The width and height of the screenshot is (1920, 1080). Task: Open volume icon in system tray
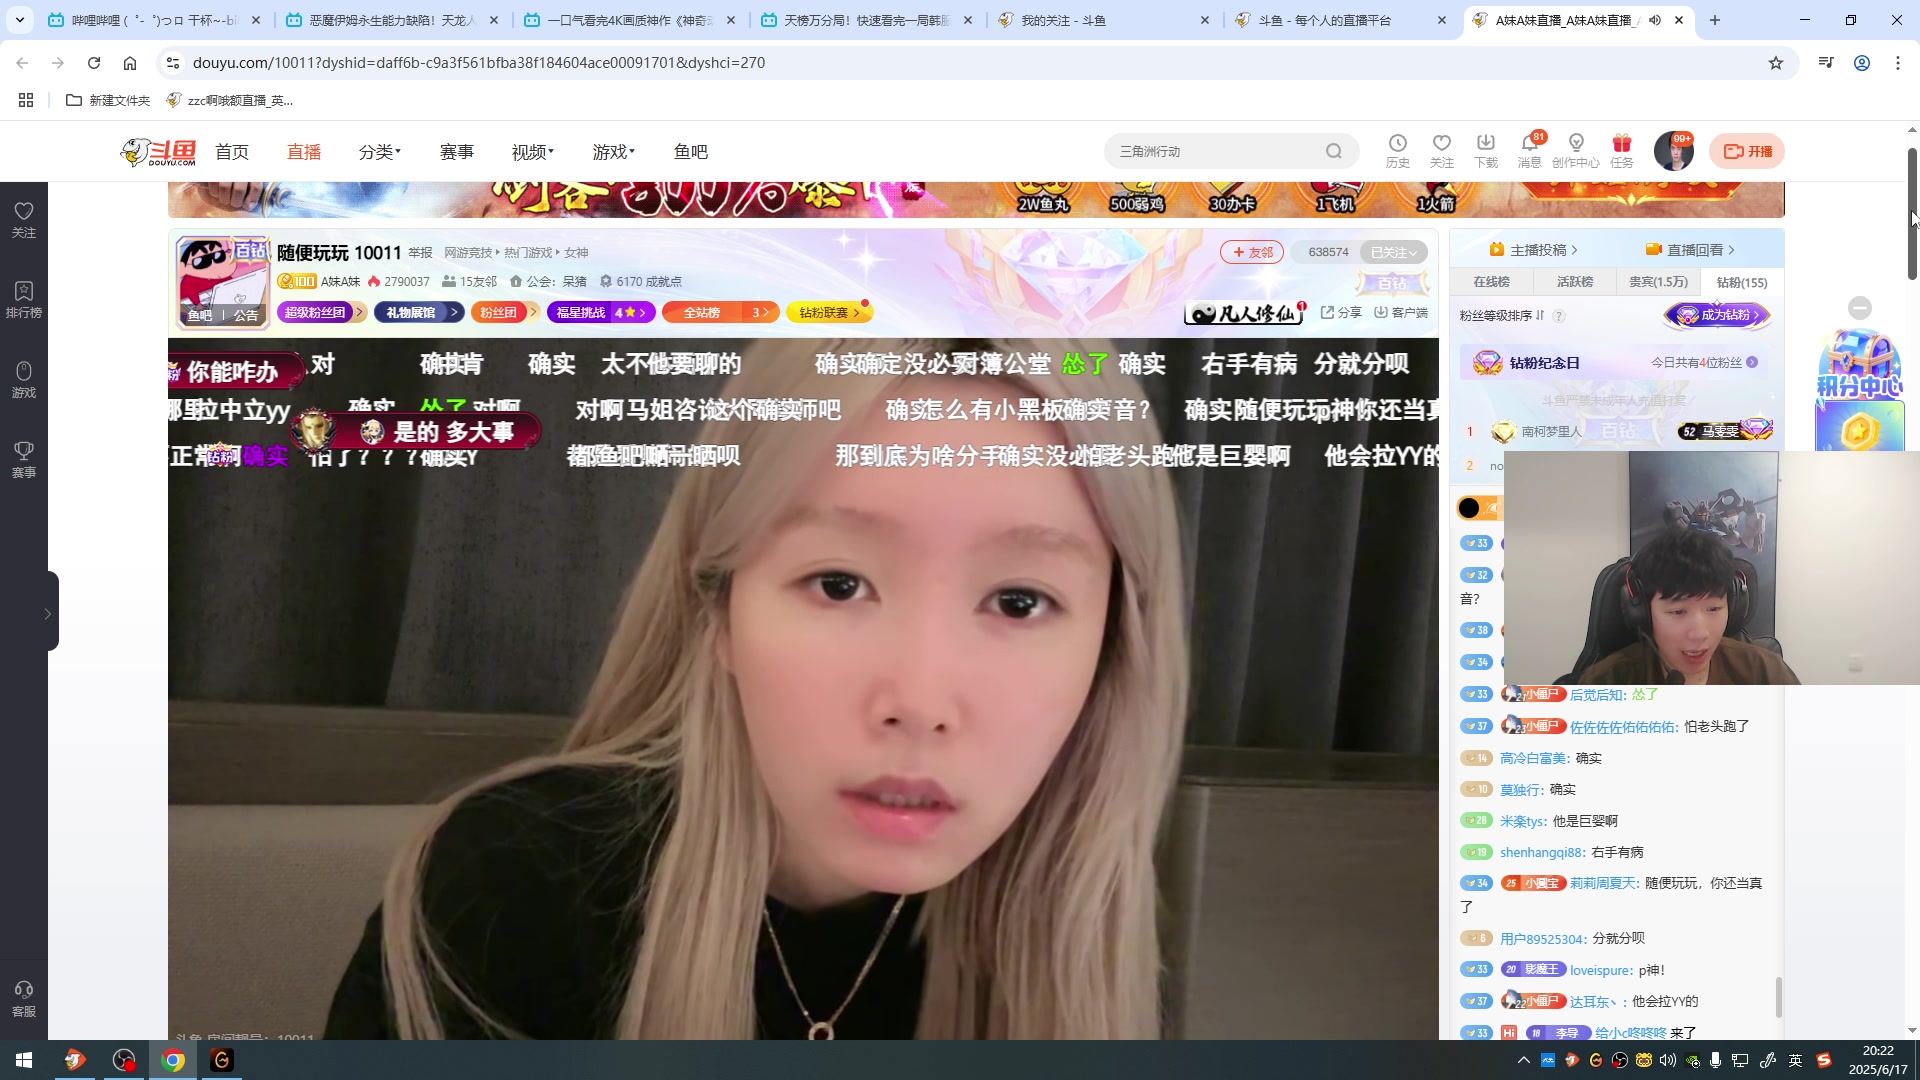(x=1668, y=1060)
